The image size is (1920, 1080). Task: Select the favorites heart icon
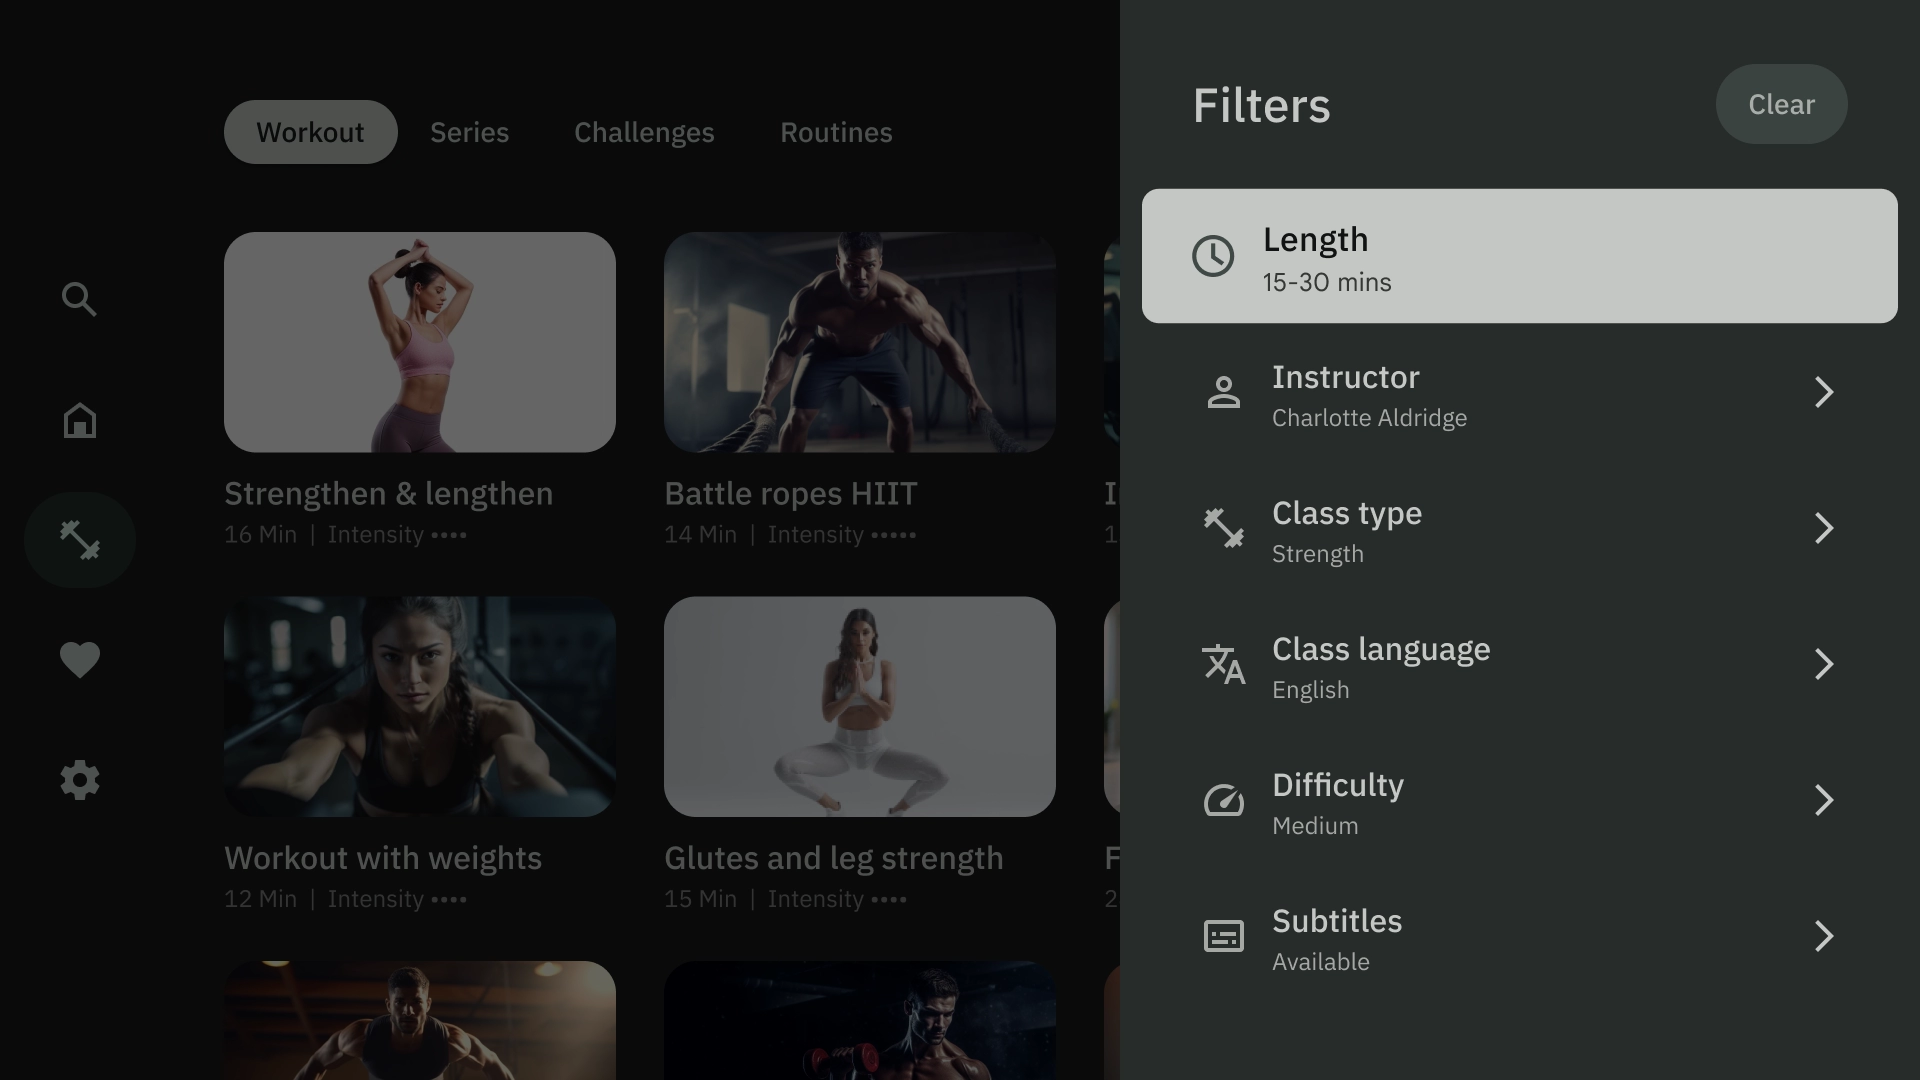[x=80, y=659]
